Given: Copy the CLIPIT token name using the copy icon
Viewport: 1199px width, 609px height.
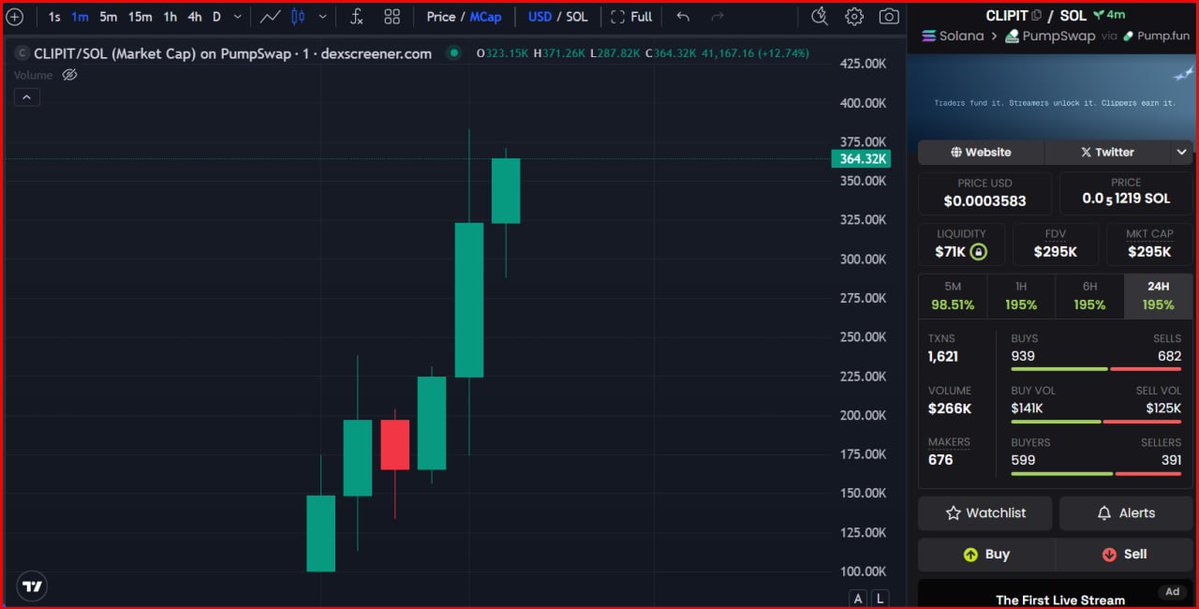Looking at the screenshot, I should pos(1036,15).
